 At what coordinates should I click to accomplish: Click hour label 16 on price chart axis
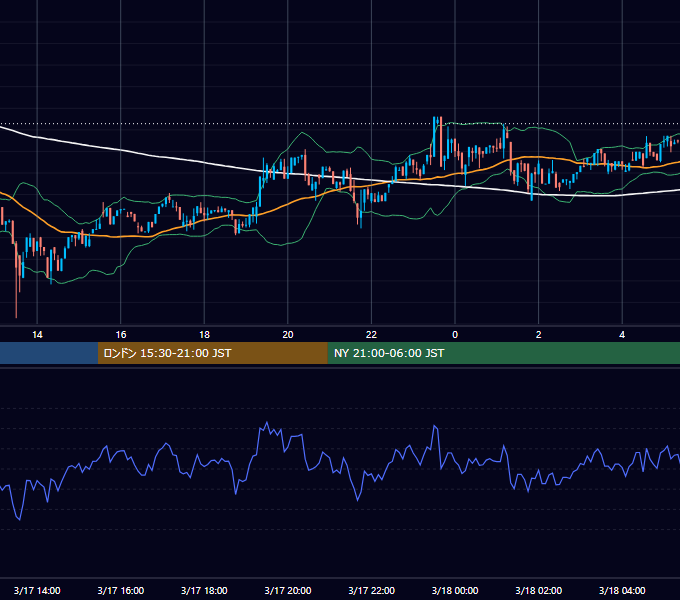click(121, 335)
